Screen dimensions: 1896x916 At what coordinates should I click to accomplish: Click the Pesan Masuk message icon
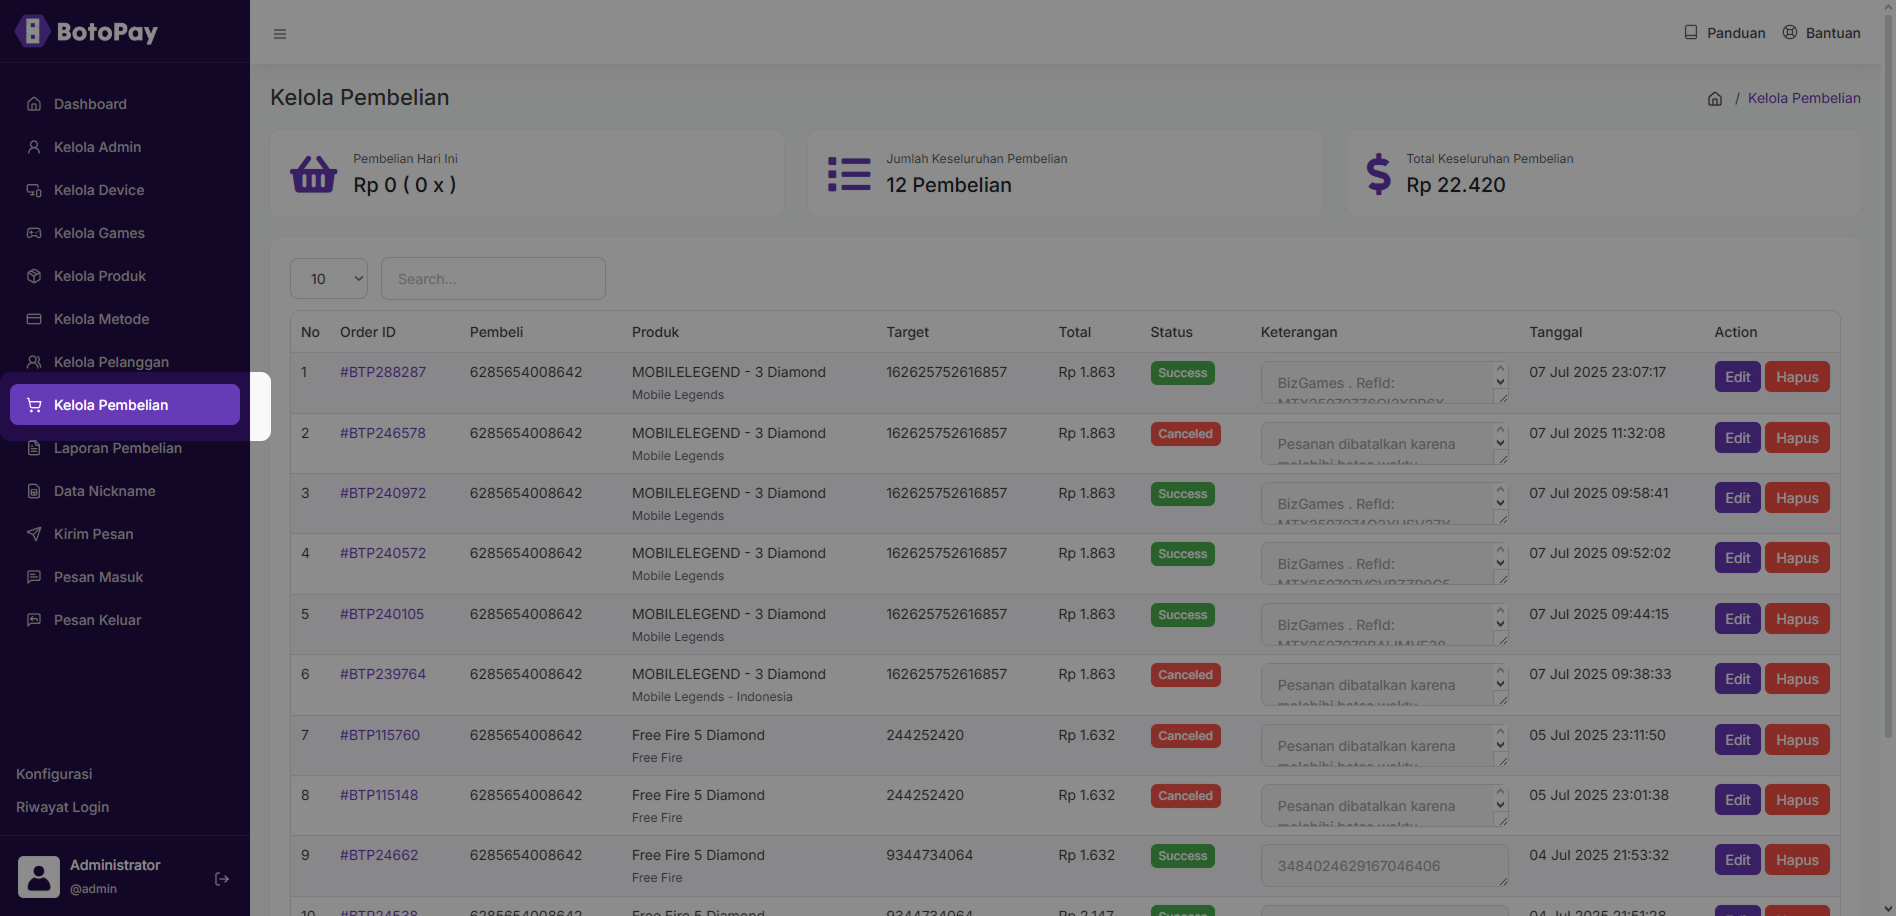tap(34, 577)
